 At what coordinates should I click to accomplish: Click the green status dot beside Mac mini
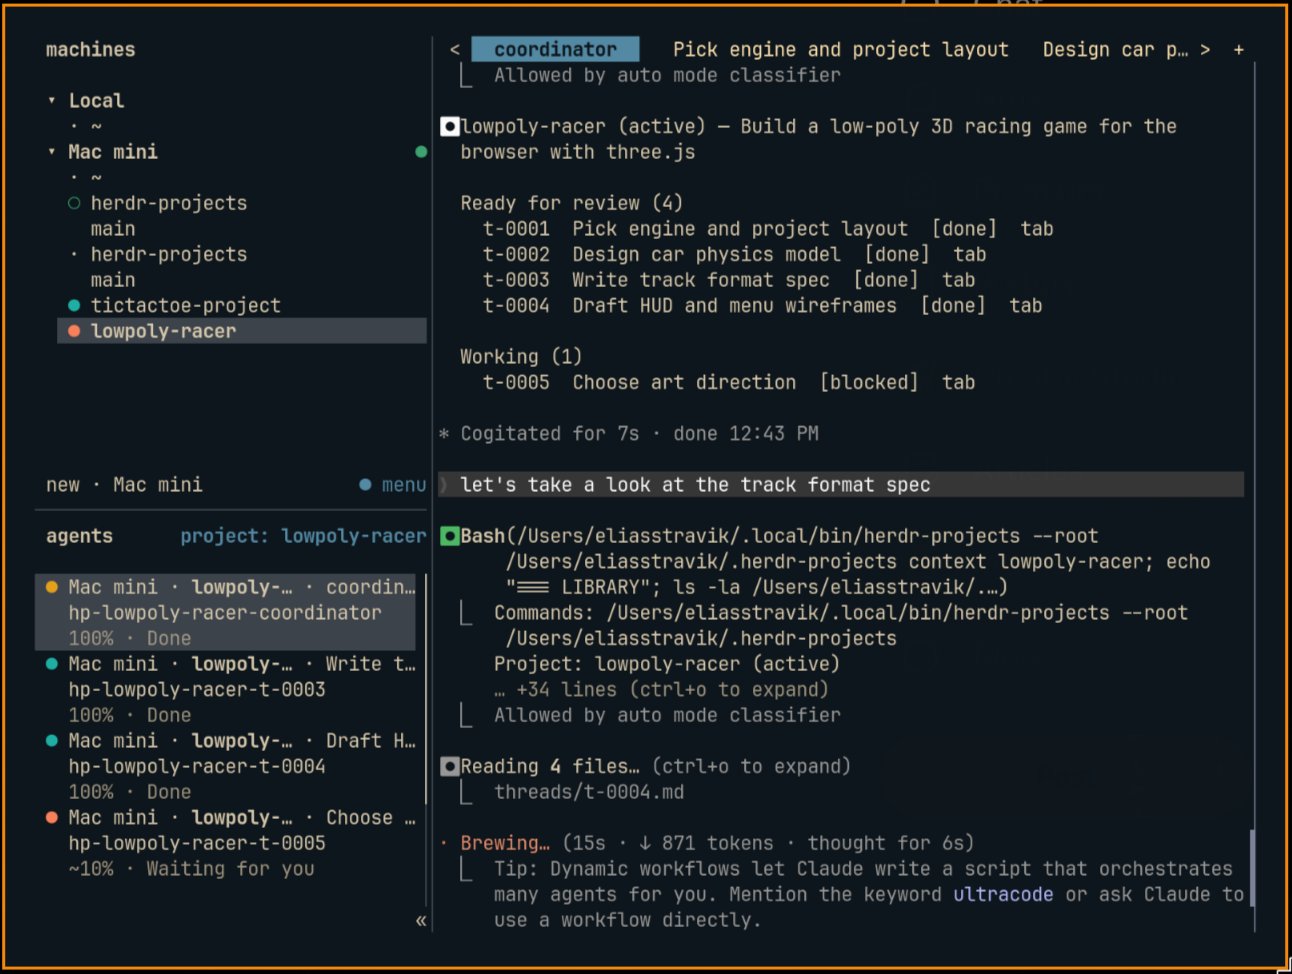tap(421, 152)
